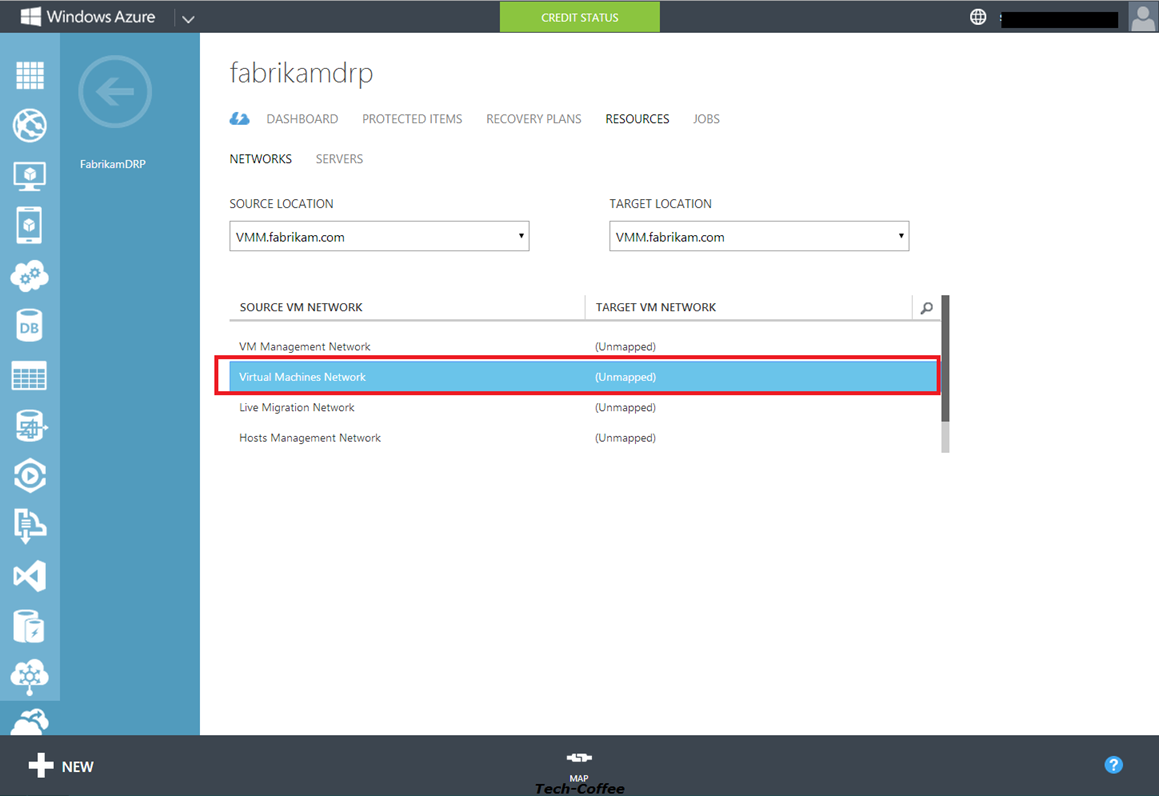Open the language globe icon

[x=978, y=16]
